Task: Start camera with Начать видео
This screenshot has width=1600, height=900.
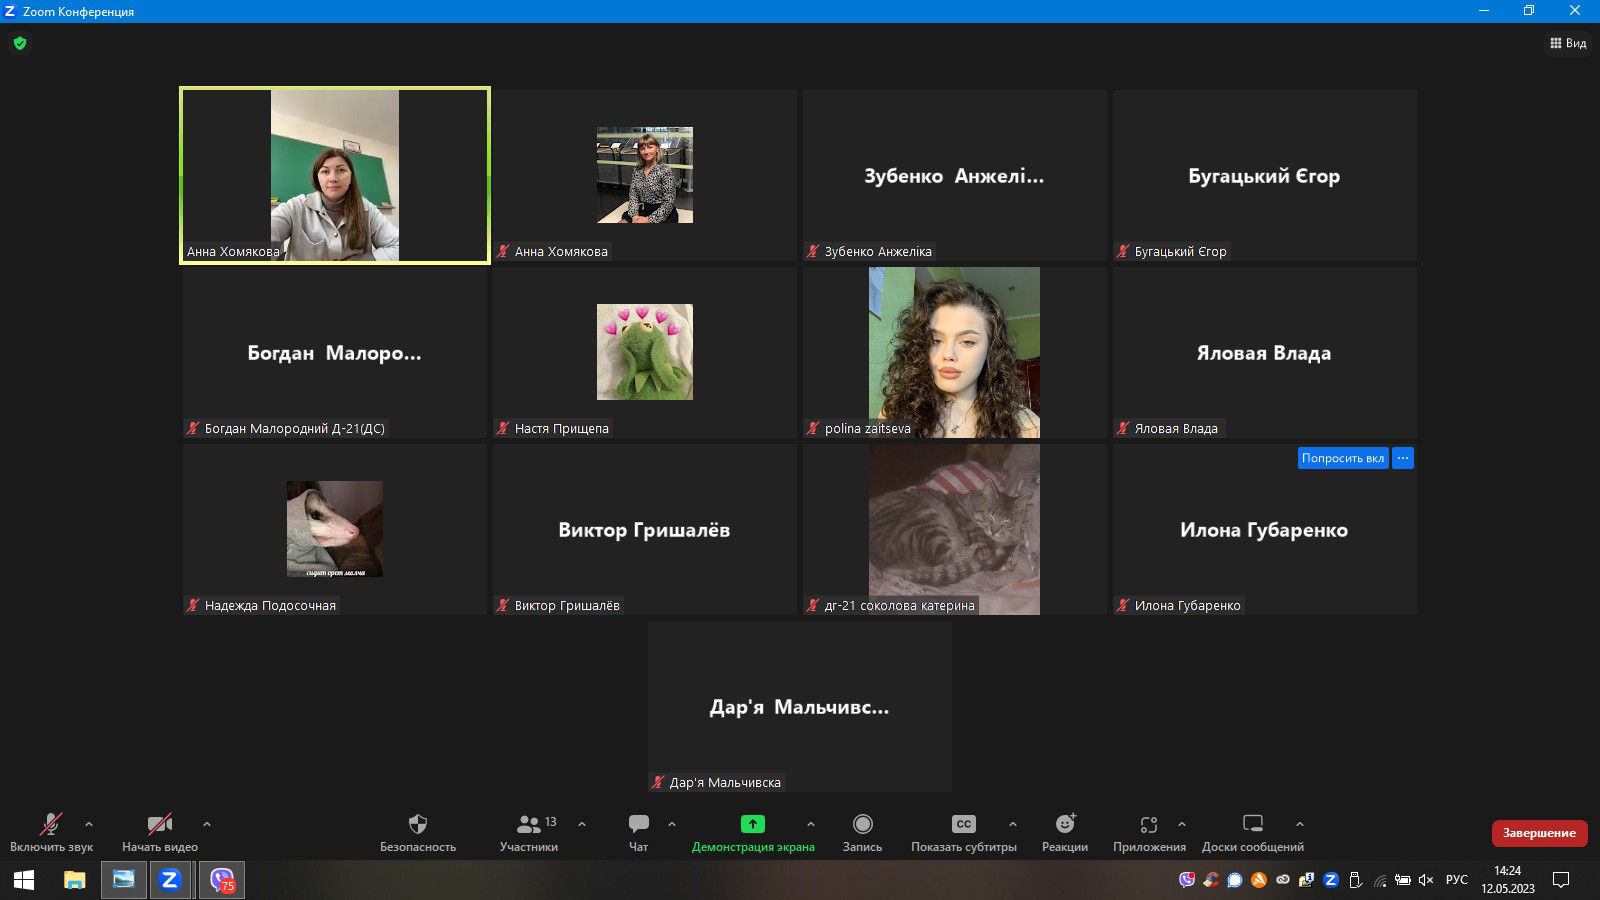Action: [x=160, y=832]
